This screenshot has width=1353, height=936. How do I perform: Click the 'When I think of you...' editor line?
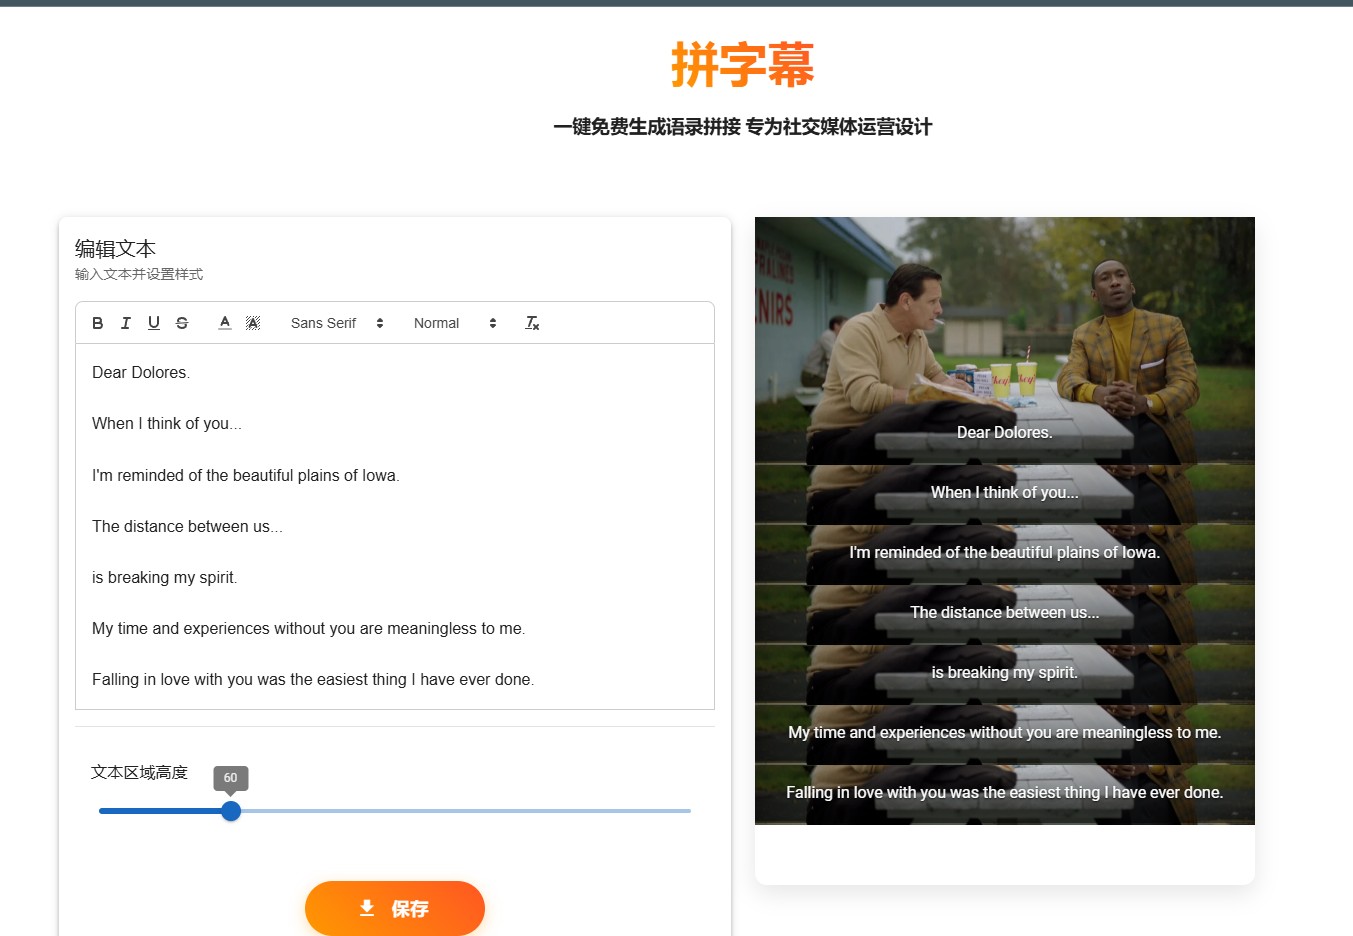coord(167,423)
